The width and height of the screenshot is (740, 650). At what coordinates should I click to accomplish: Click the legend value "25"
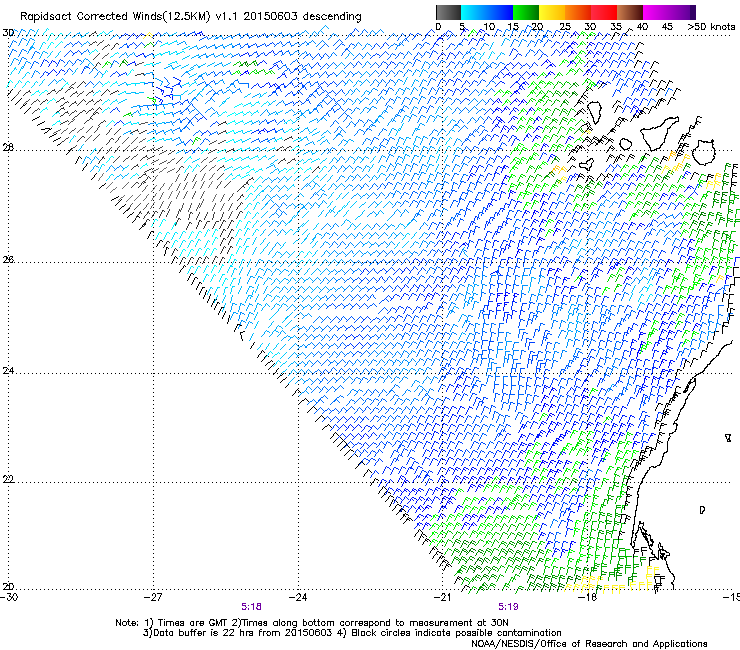point(565,27)
